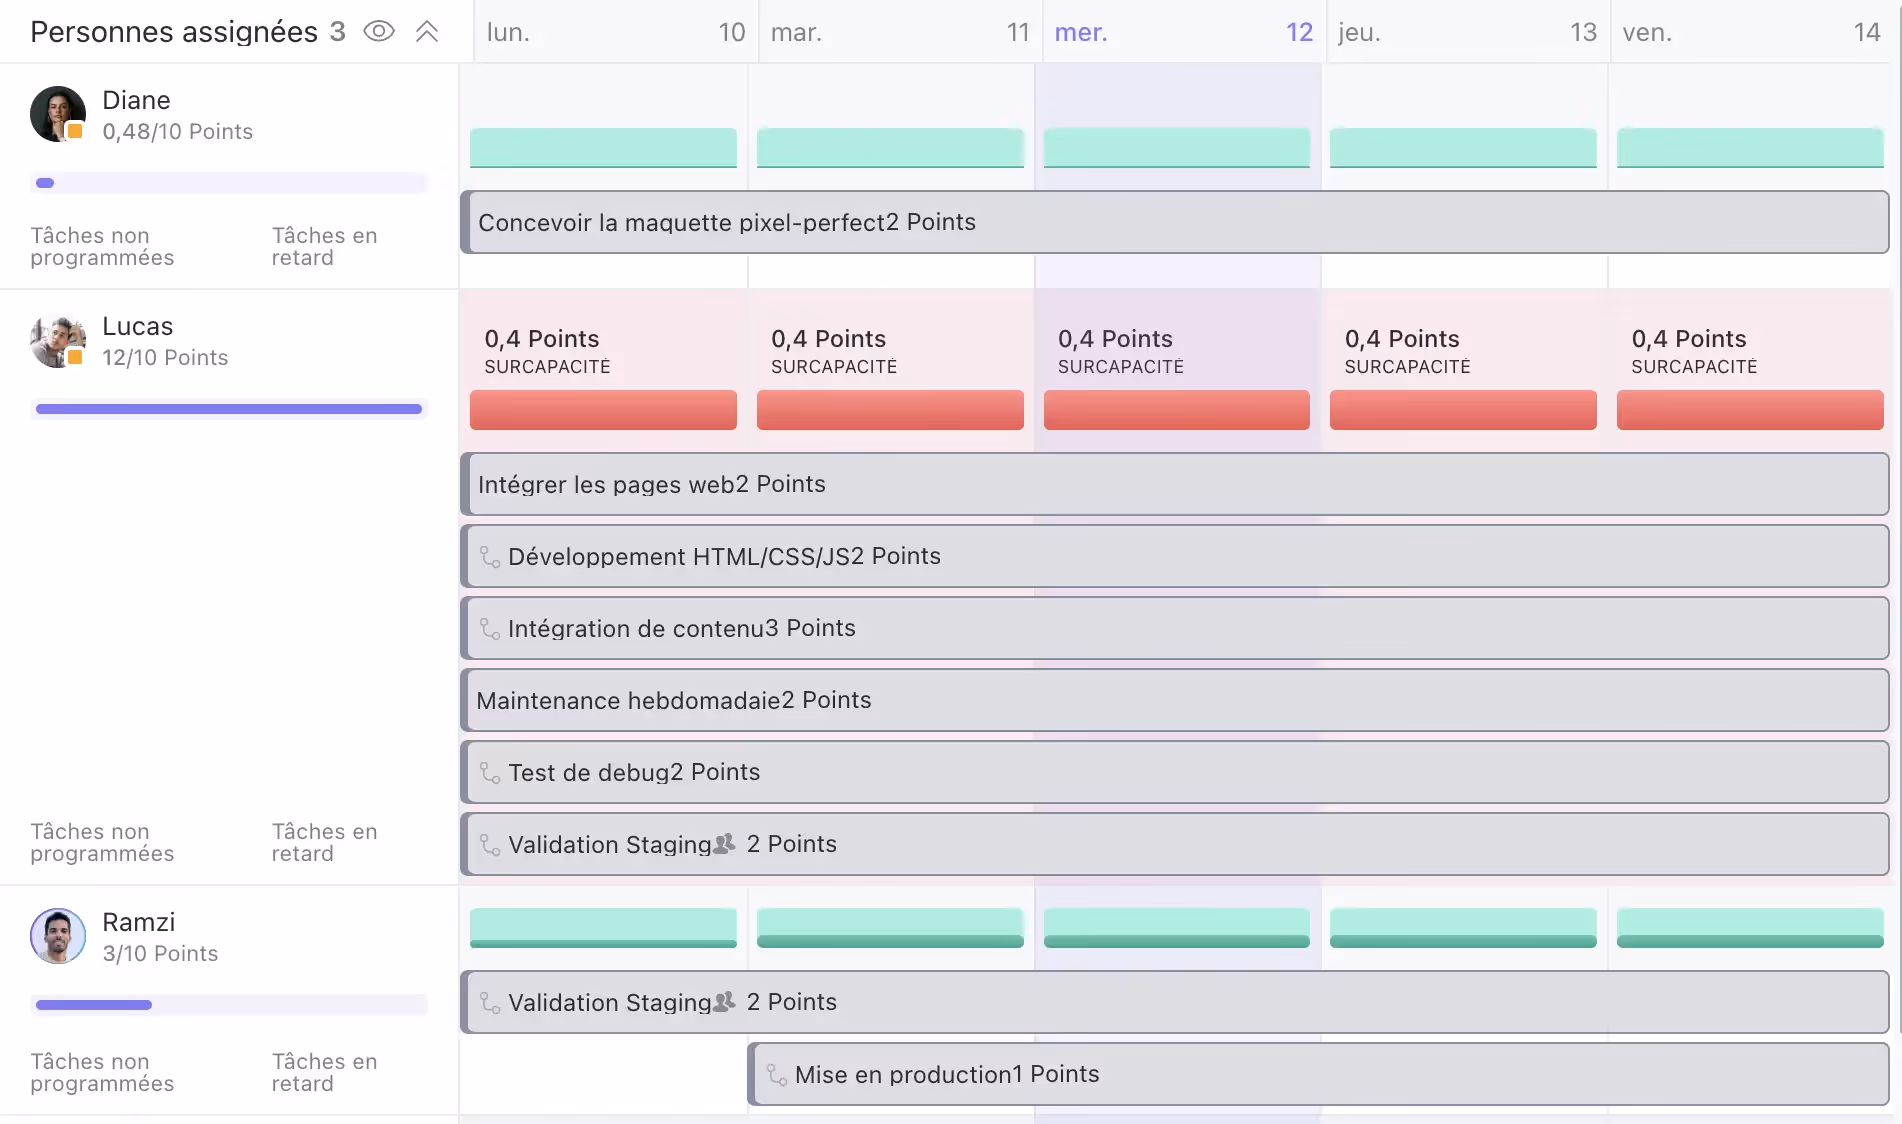Open Ramzi's Tâches non programmées
The image size is (1902, 1124).
(x=101, y=1072)
